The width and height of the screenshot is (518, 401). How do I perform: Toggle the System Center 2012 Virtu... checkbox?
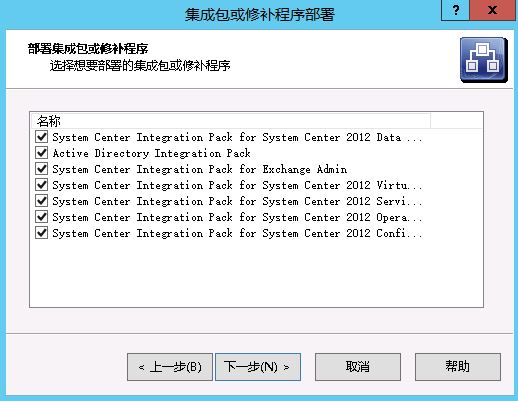[x=42, y=185]
